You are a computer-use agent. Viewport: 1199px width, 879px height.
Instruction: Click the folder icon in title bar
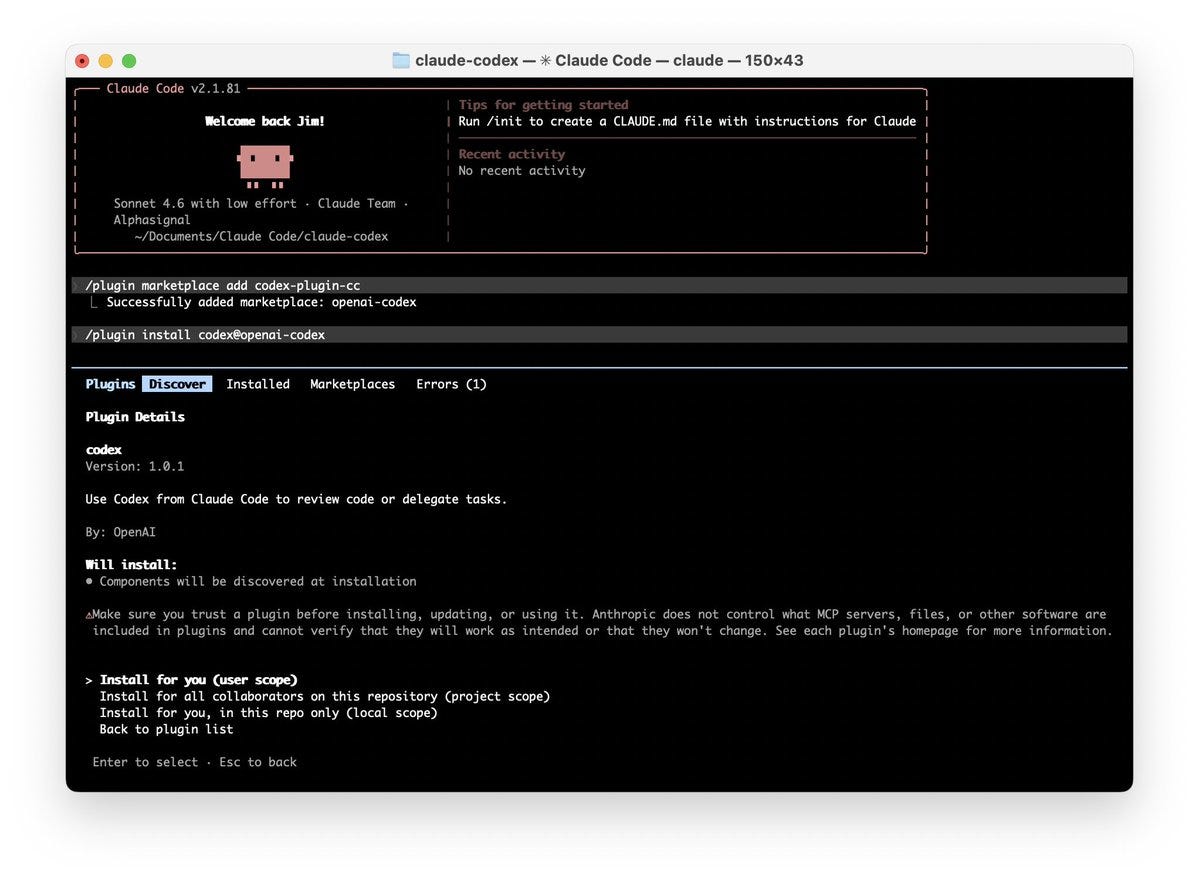(x=401, y=60)
